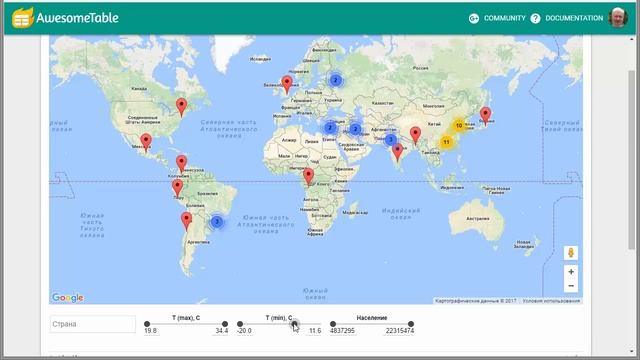The width and height of the screenshot is (640, 360).
Task: Select the red marker over Venezuela
Action: click(181, 164)
